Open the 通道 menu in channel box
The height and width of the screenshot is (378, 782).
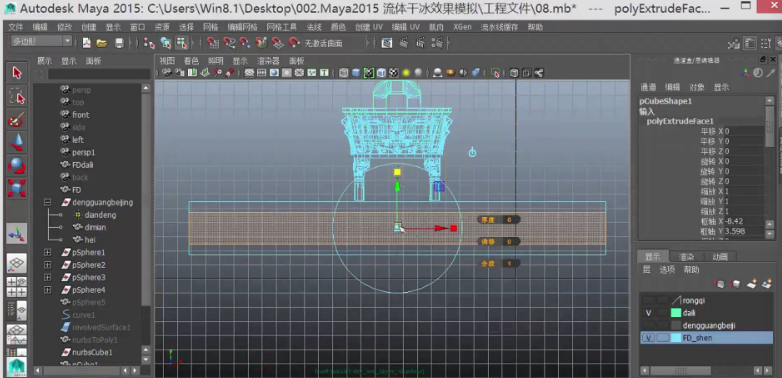[x=648, y=87]
